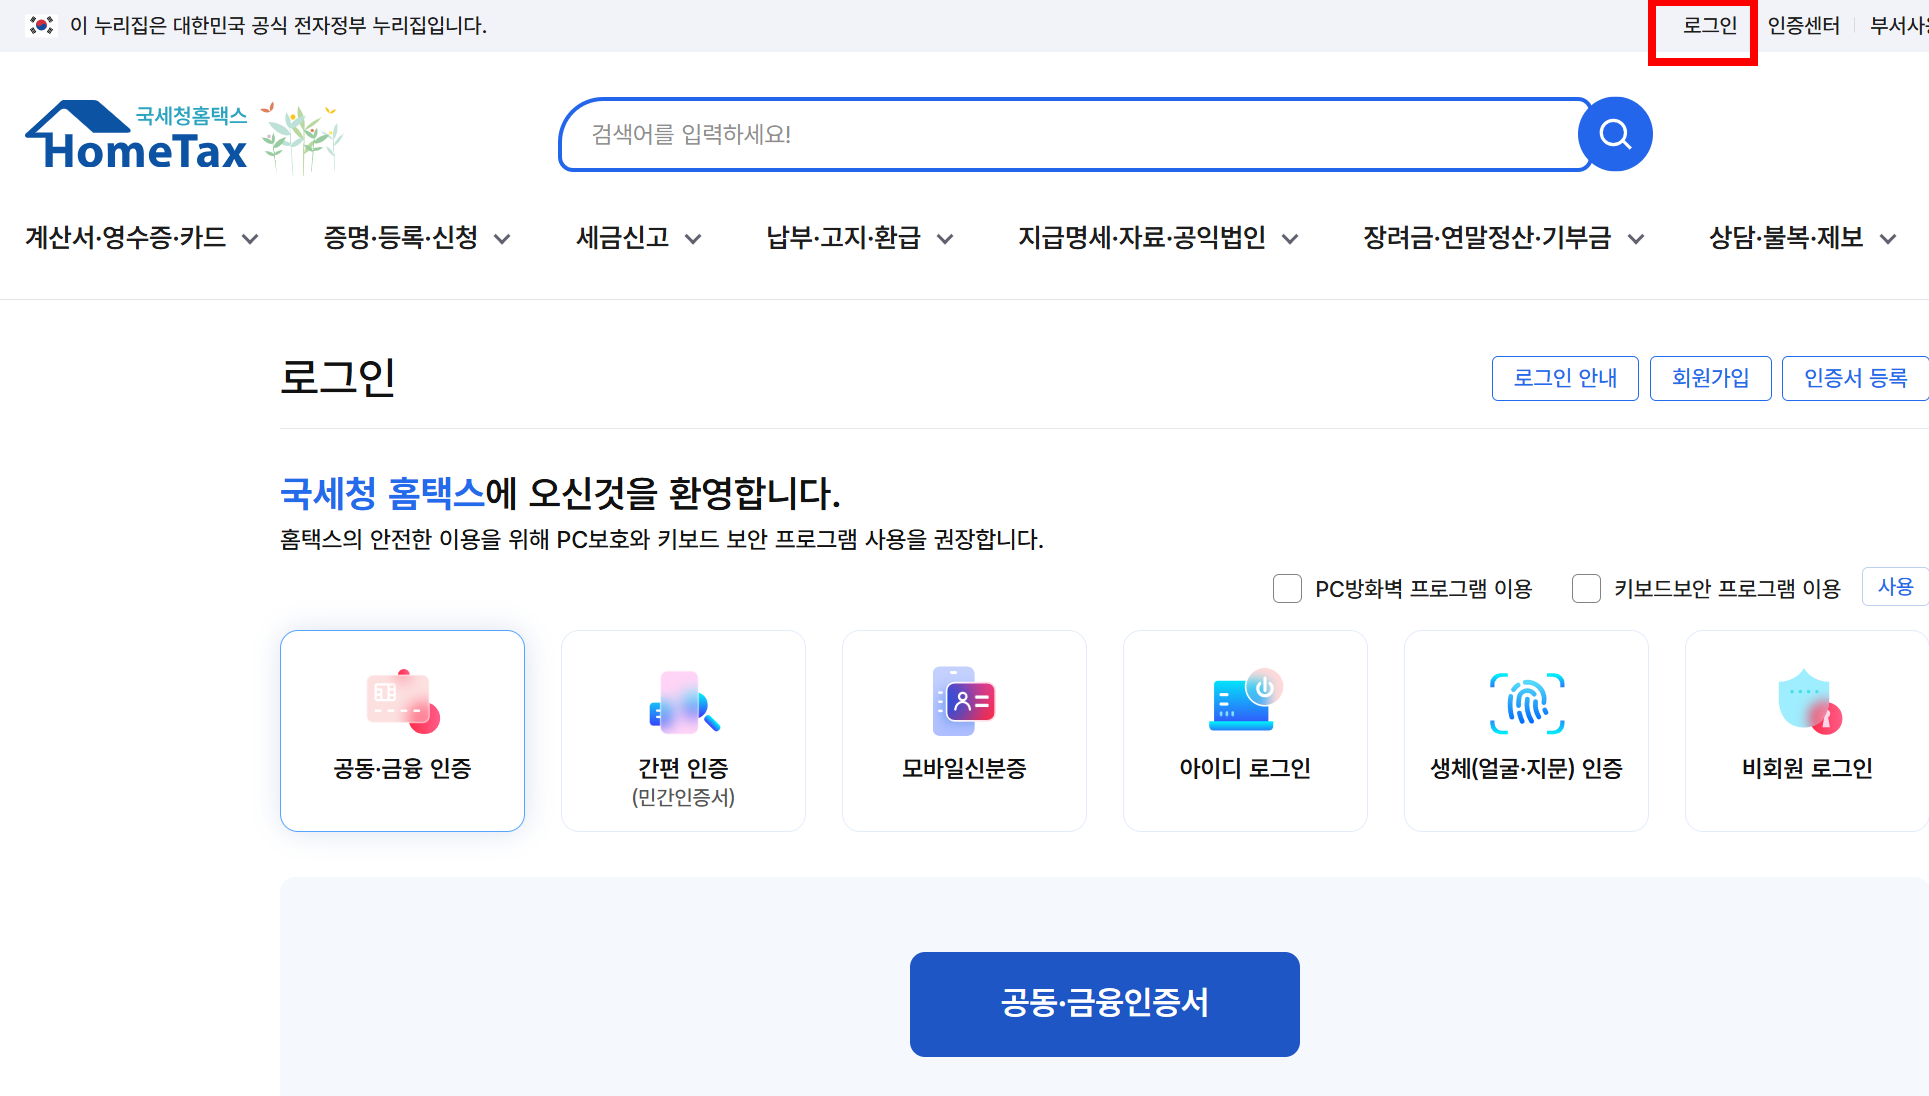Click 로그인 link in top bar
Image resolution: width=1929 pixels, height=1096 pixels.
(x=1709, y=26)
